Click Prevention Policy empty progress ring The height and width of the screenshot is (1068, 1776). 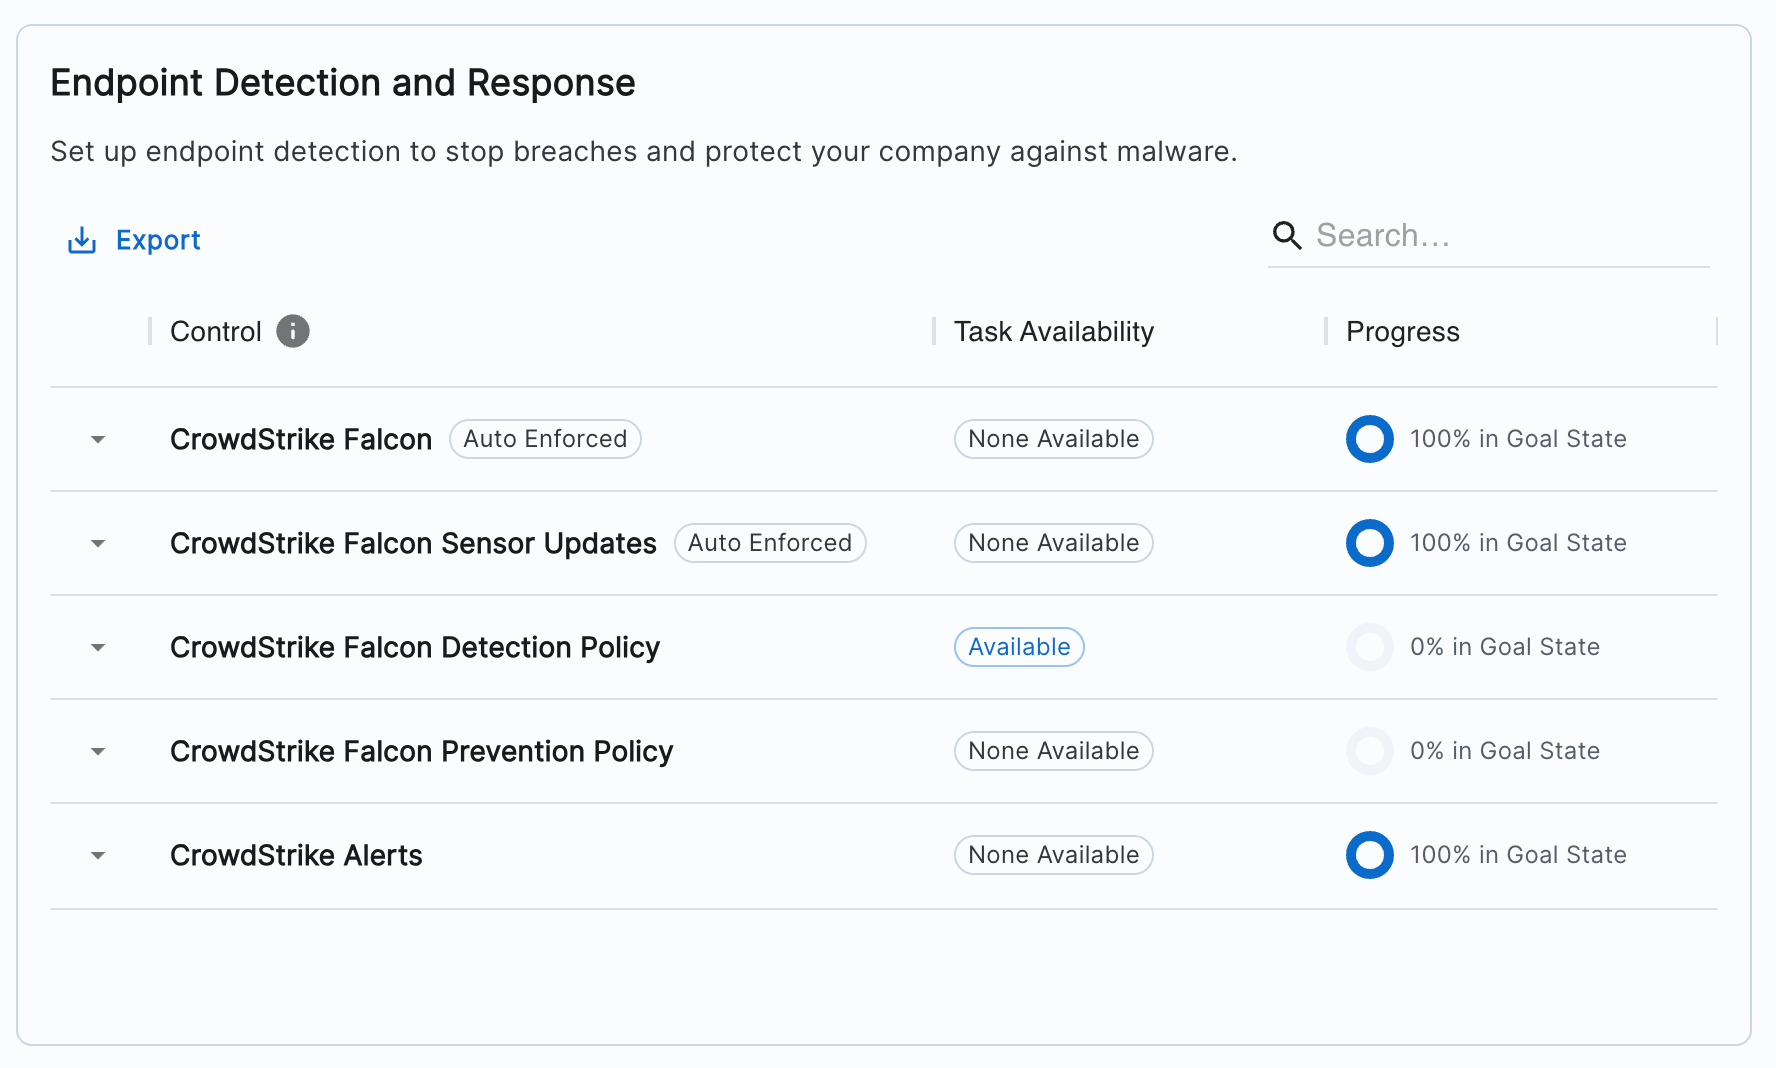pos(1369,751)
